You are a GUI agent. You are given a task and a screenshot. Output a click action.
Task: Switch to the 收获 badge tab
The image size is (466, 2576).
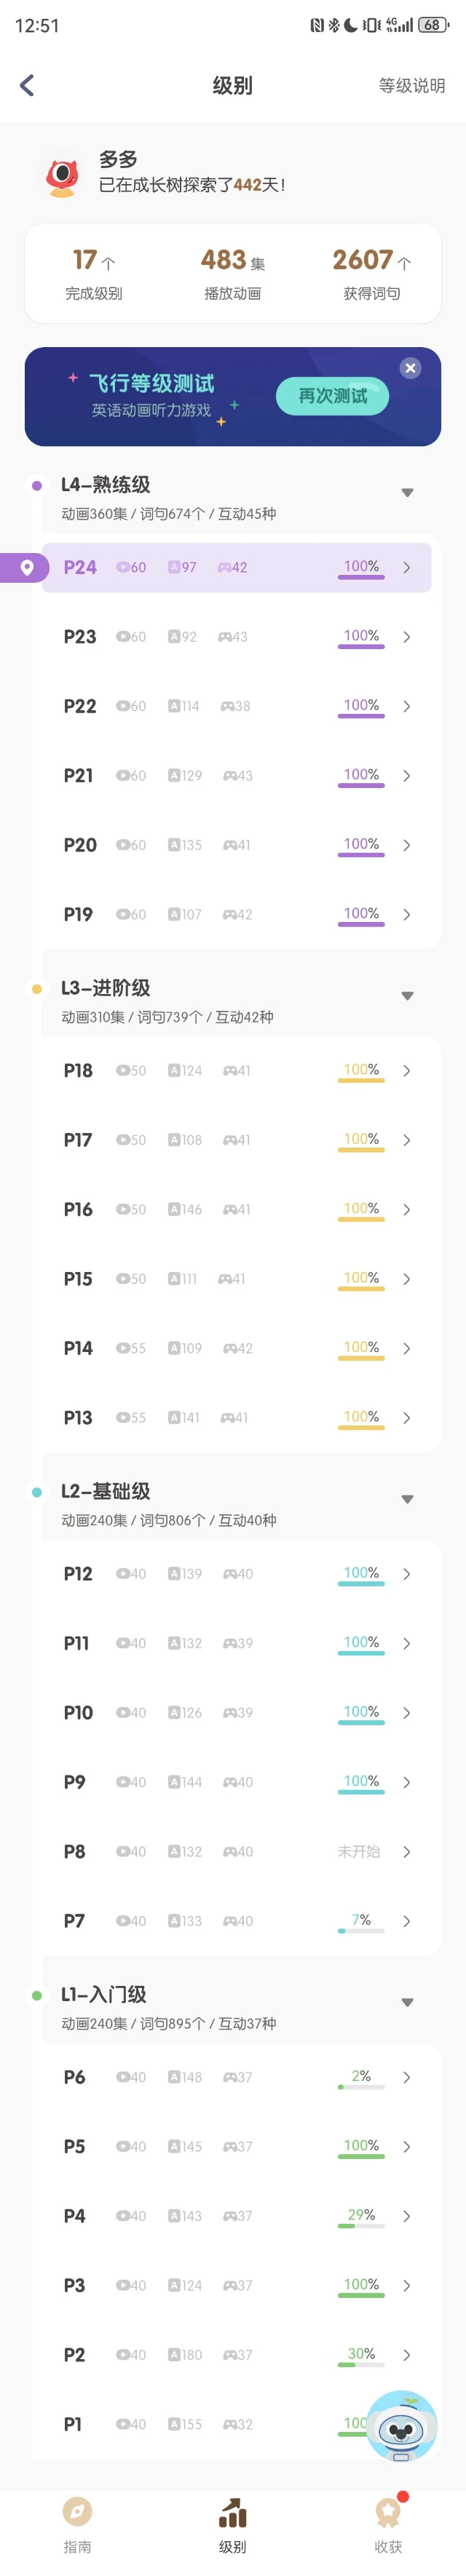pyautogui.click(x=388, y=2524)
